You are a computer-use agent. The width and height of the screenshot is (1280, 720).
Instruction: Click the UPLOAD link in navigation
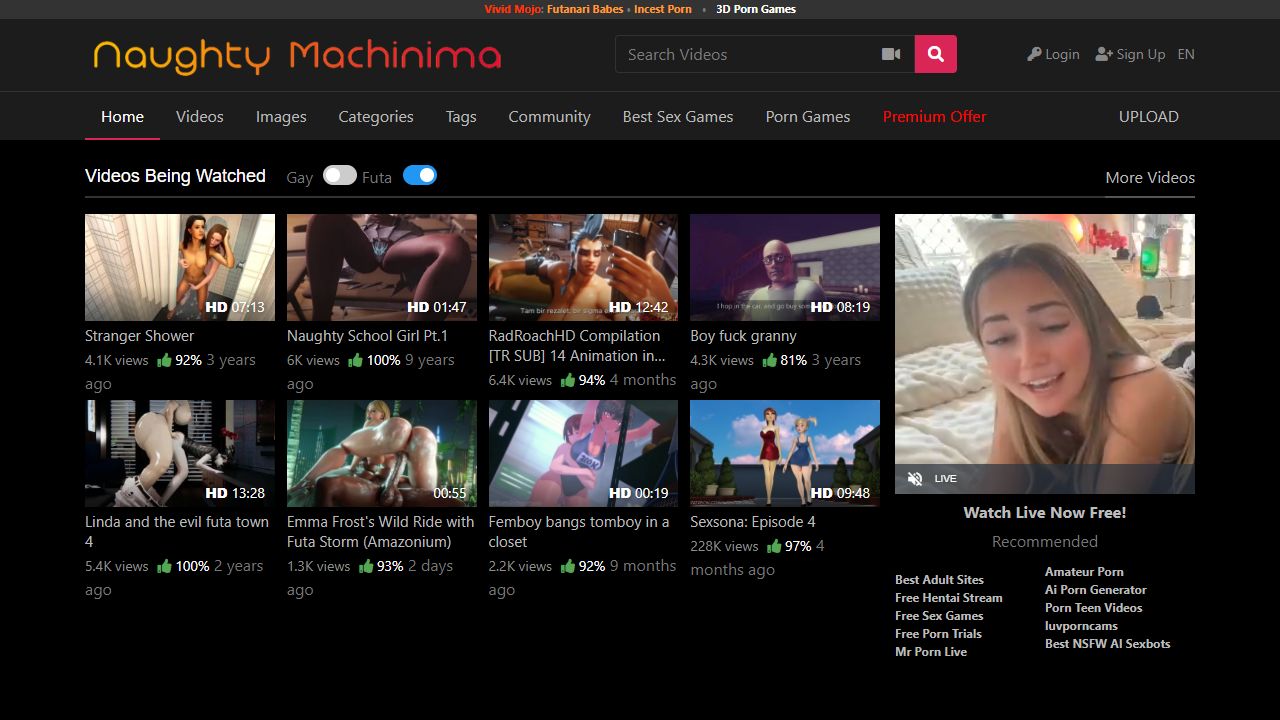point(1149,116)
